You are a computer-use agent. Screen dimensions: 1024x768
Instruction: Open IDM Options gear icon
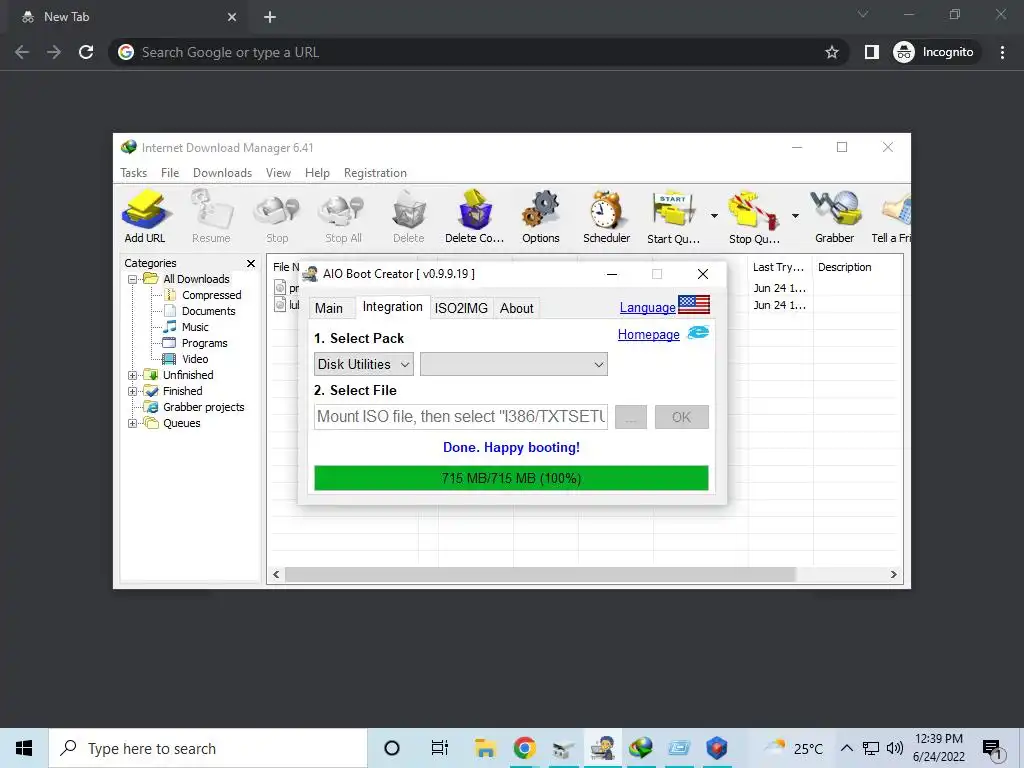(541, 217)
